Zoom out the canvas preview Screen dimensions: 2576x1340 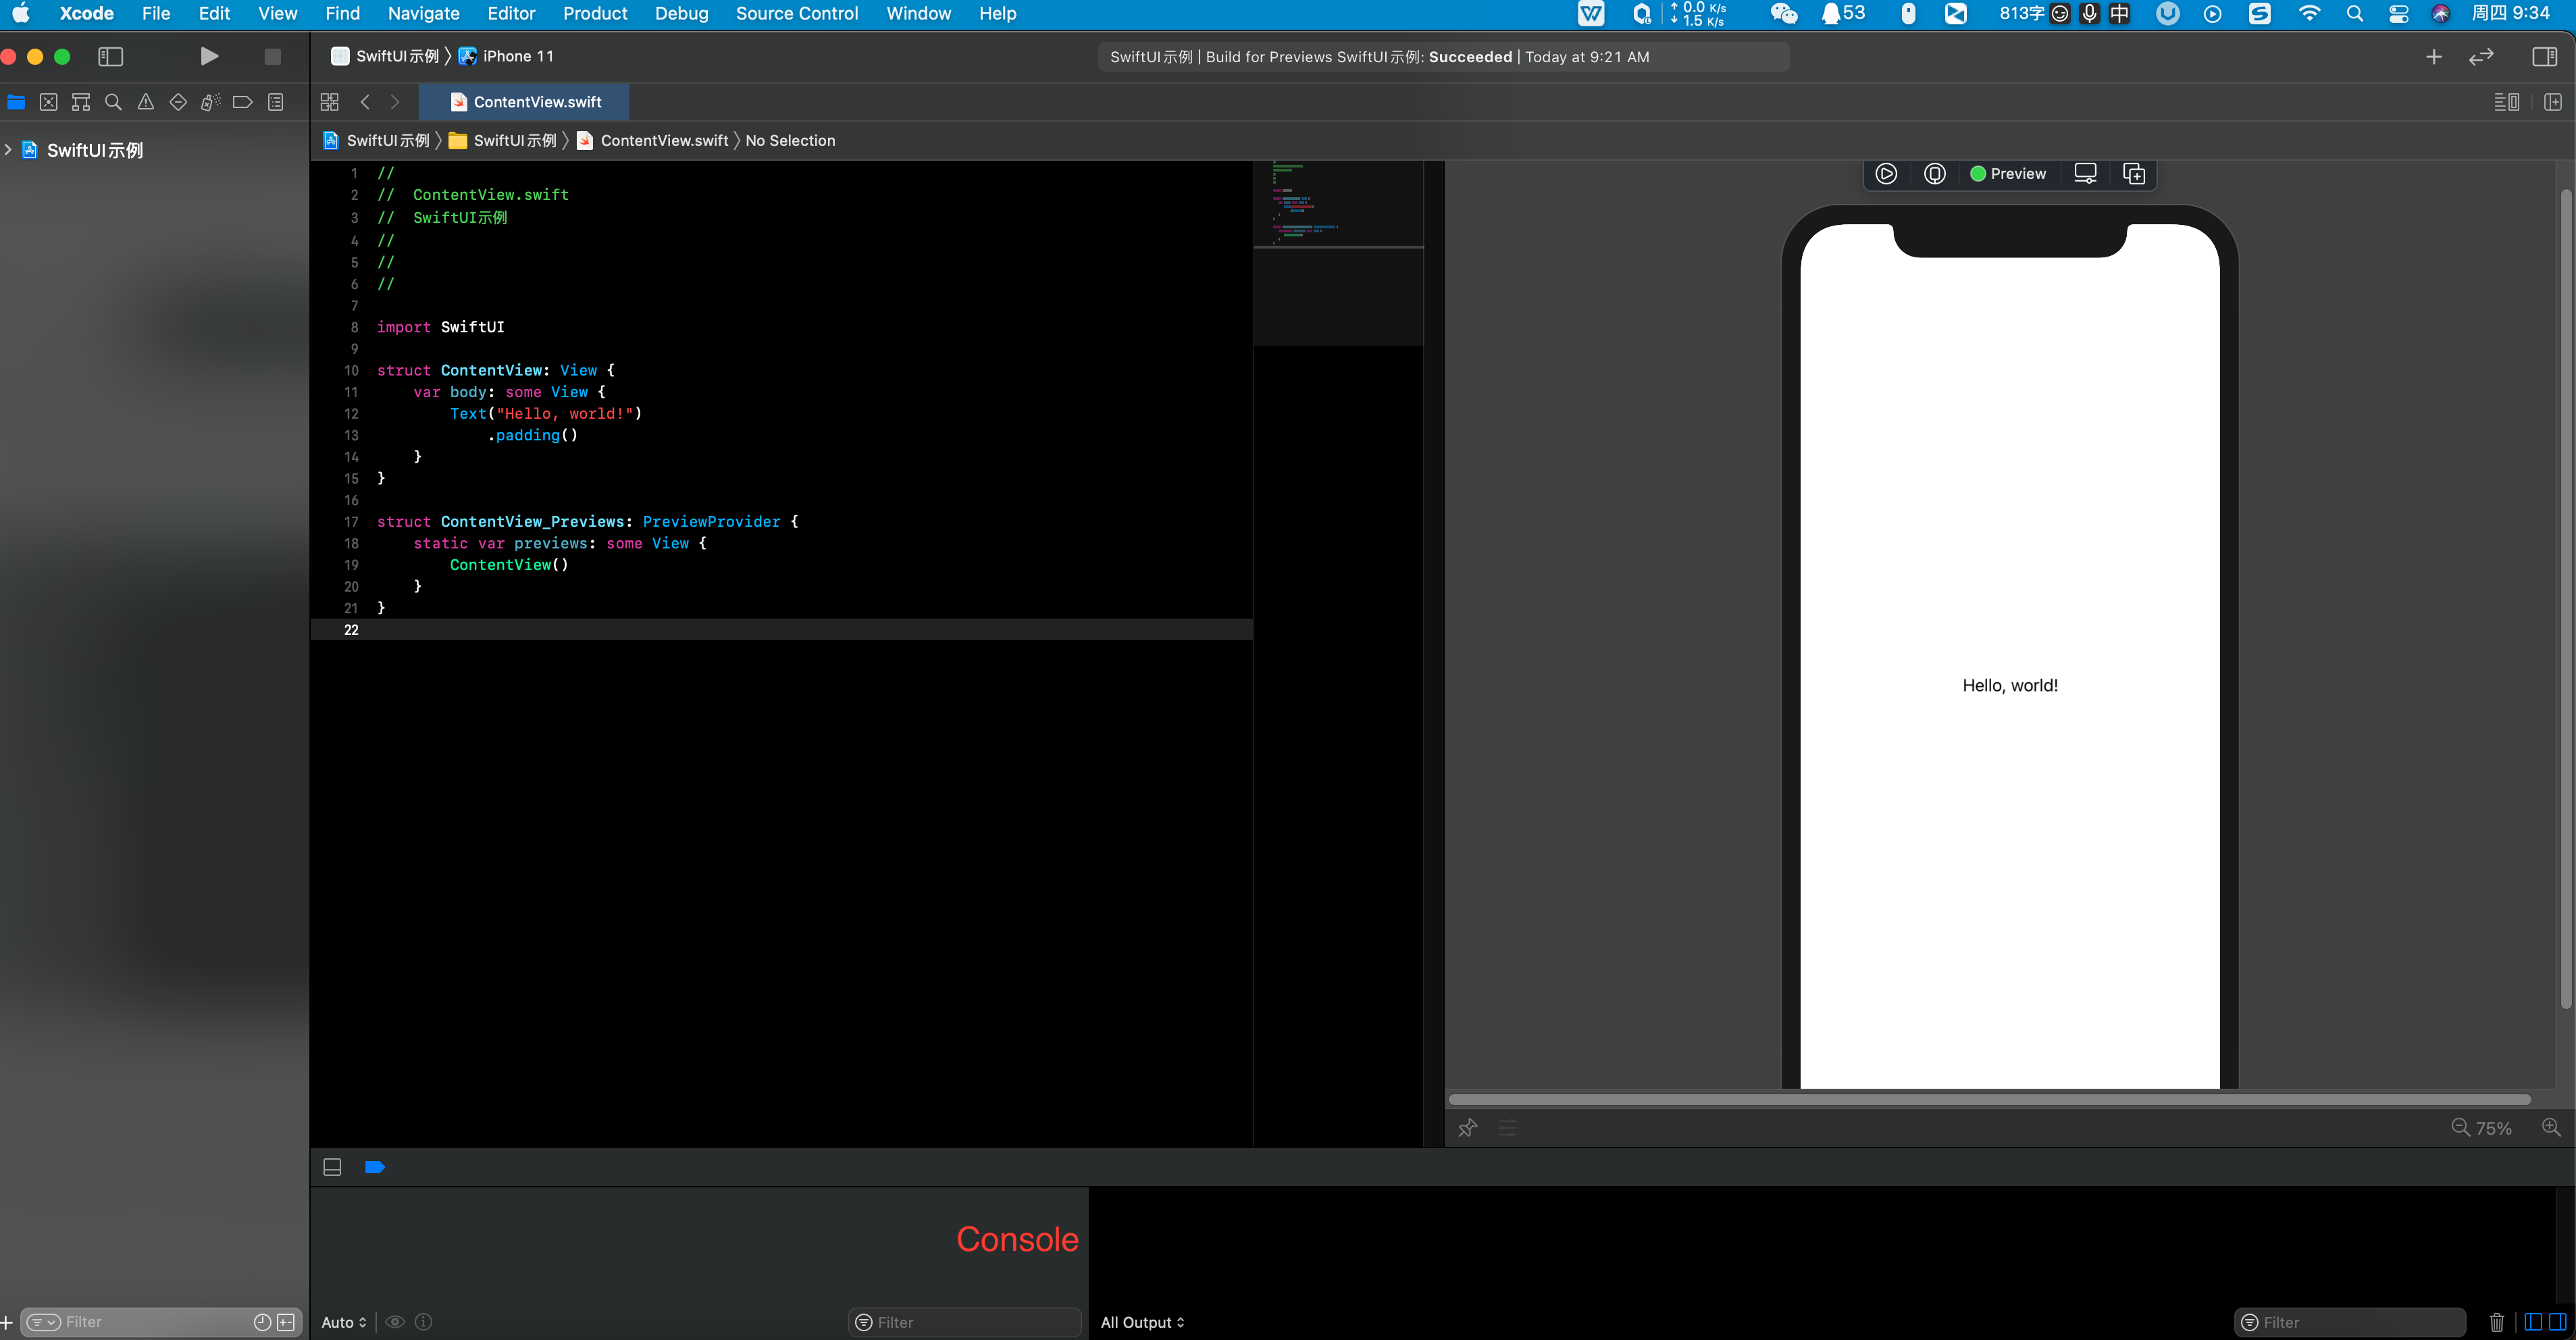[x=2461, y=1127]
